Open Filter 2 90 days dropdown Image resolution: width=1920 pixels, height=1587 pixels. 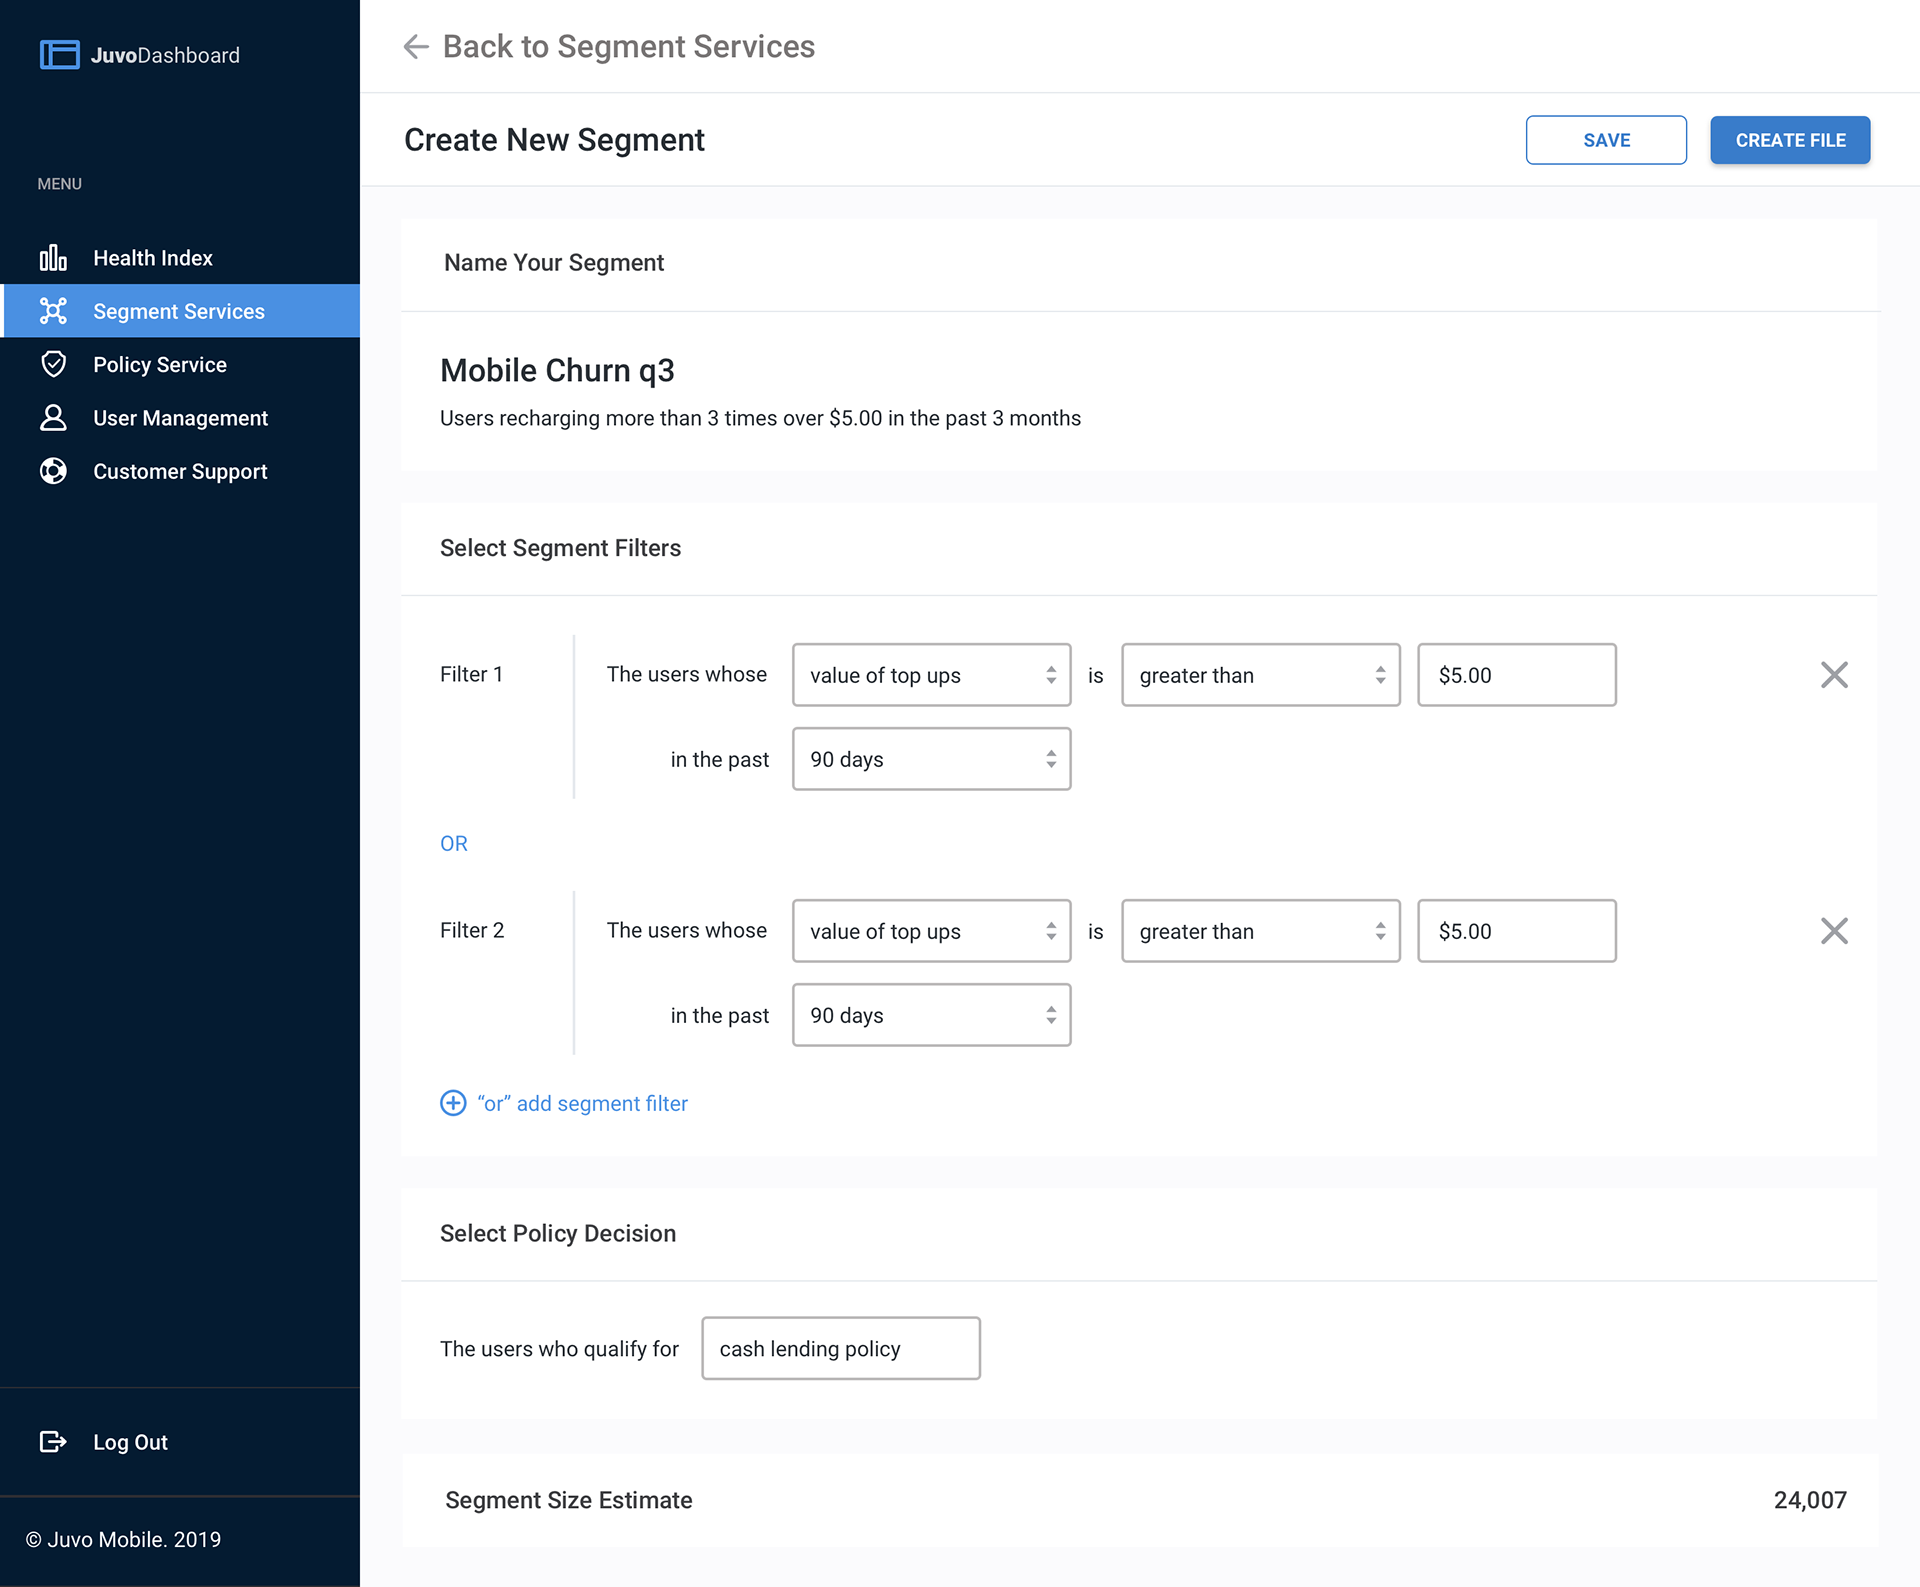coord(931,1015)
